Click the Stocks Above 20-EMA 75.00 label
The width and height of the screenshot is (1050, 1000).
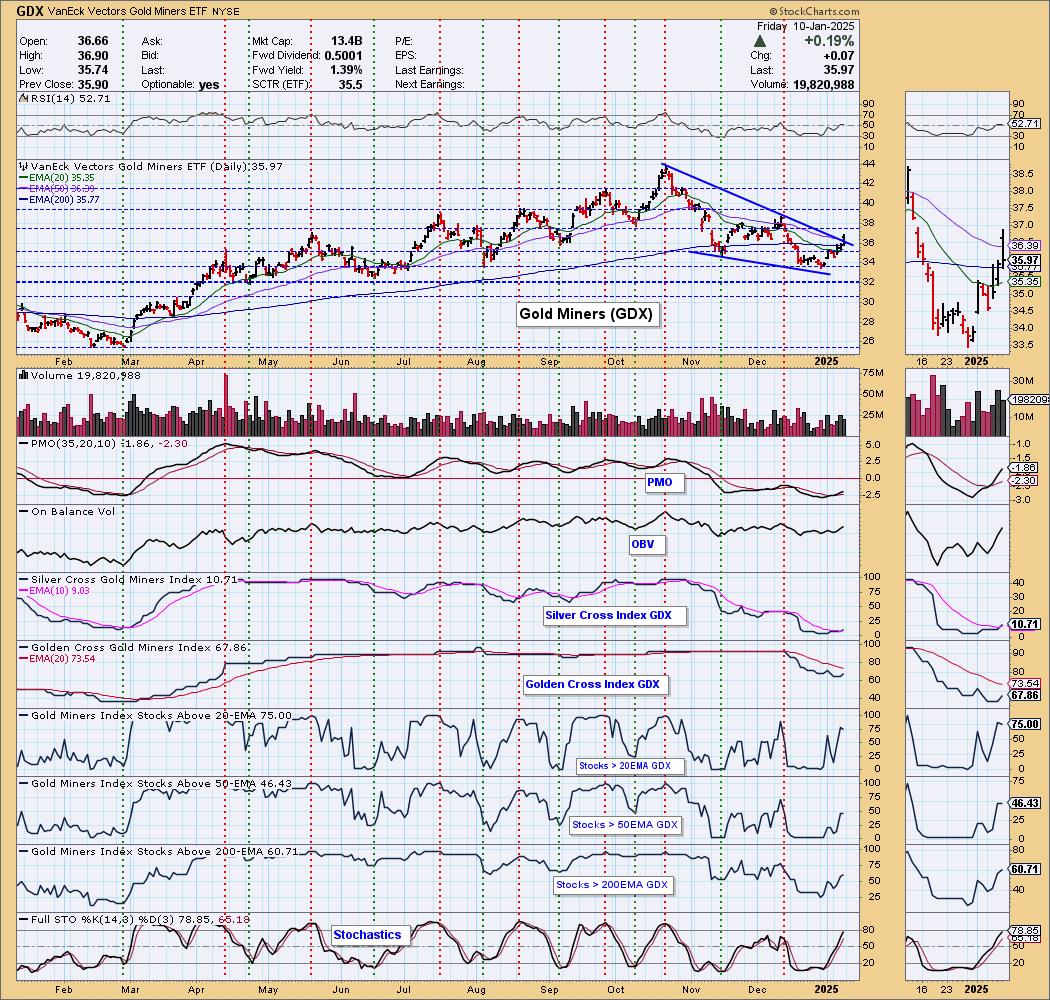pos(161,715)
